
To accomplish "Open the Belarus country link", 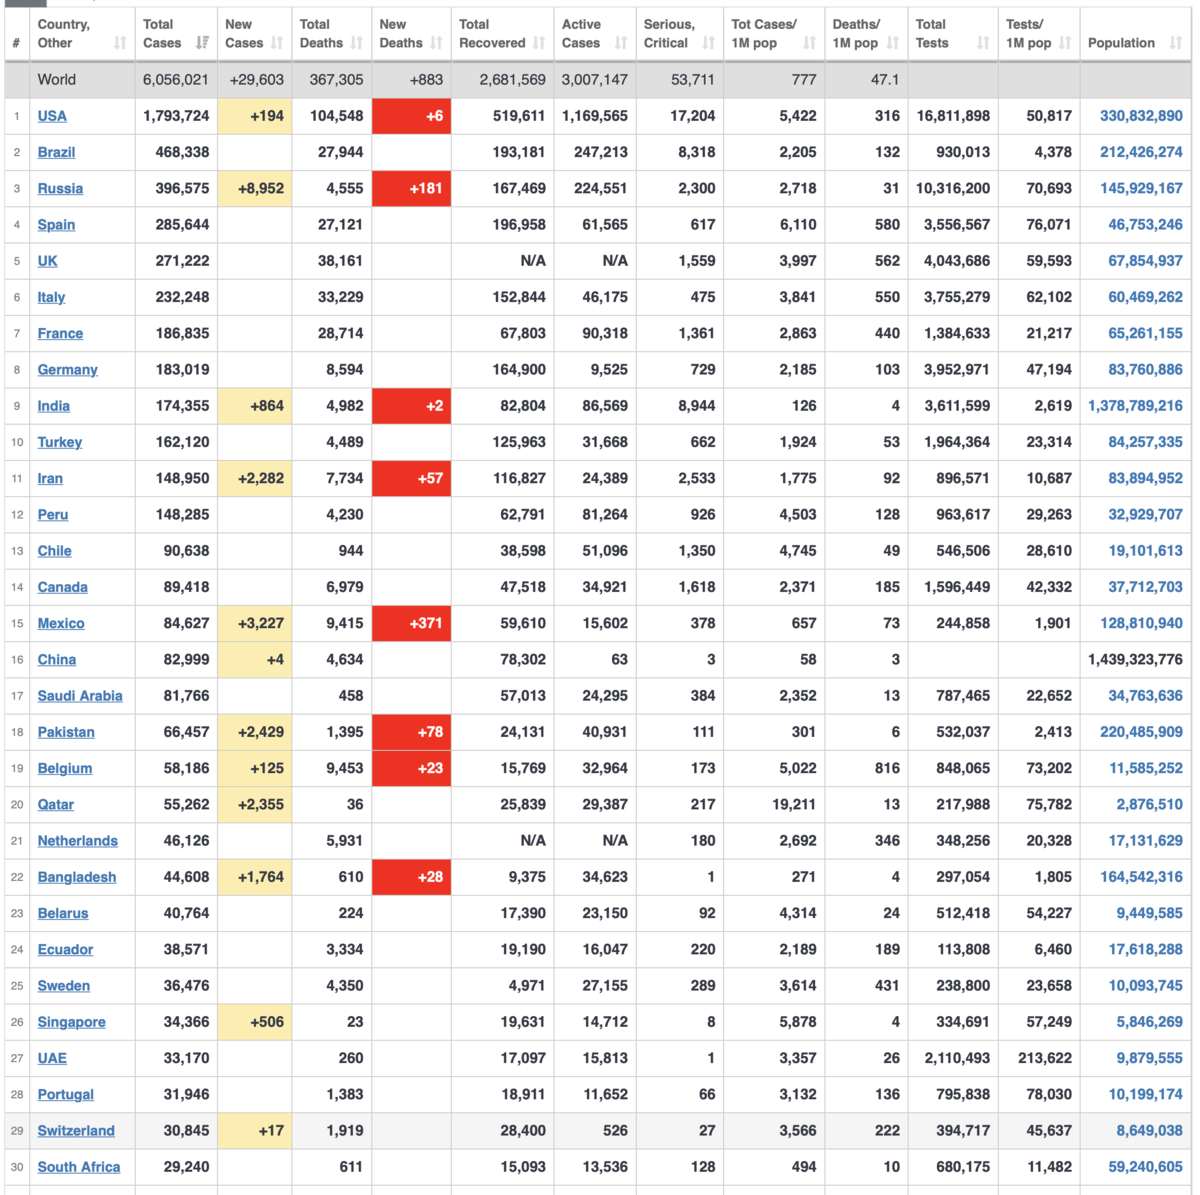I will (x=63, y=913).
